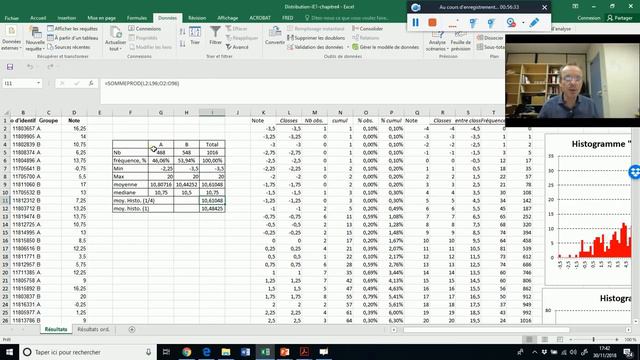
Task: Open PowerPoint from the taskbar
Action: [x=284, y=352]
